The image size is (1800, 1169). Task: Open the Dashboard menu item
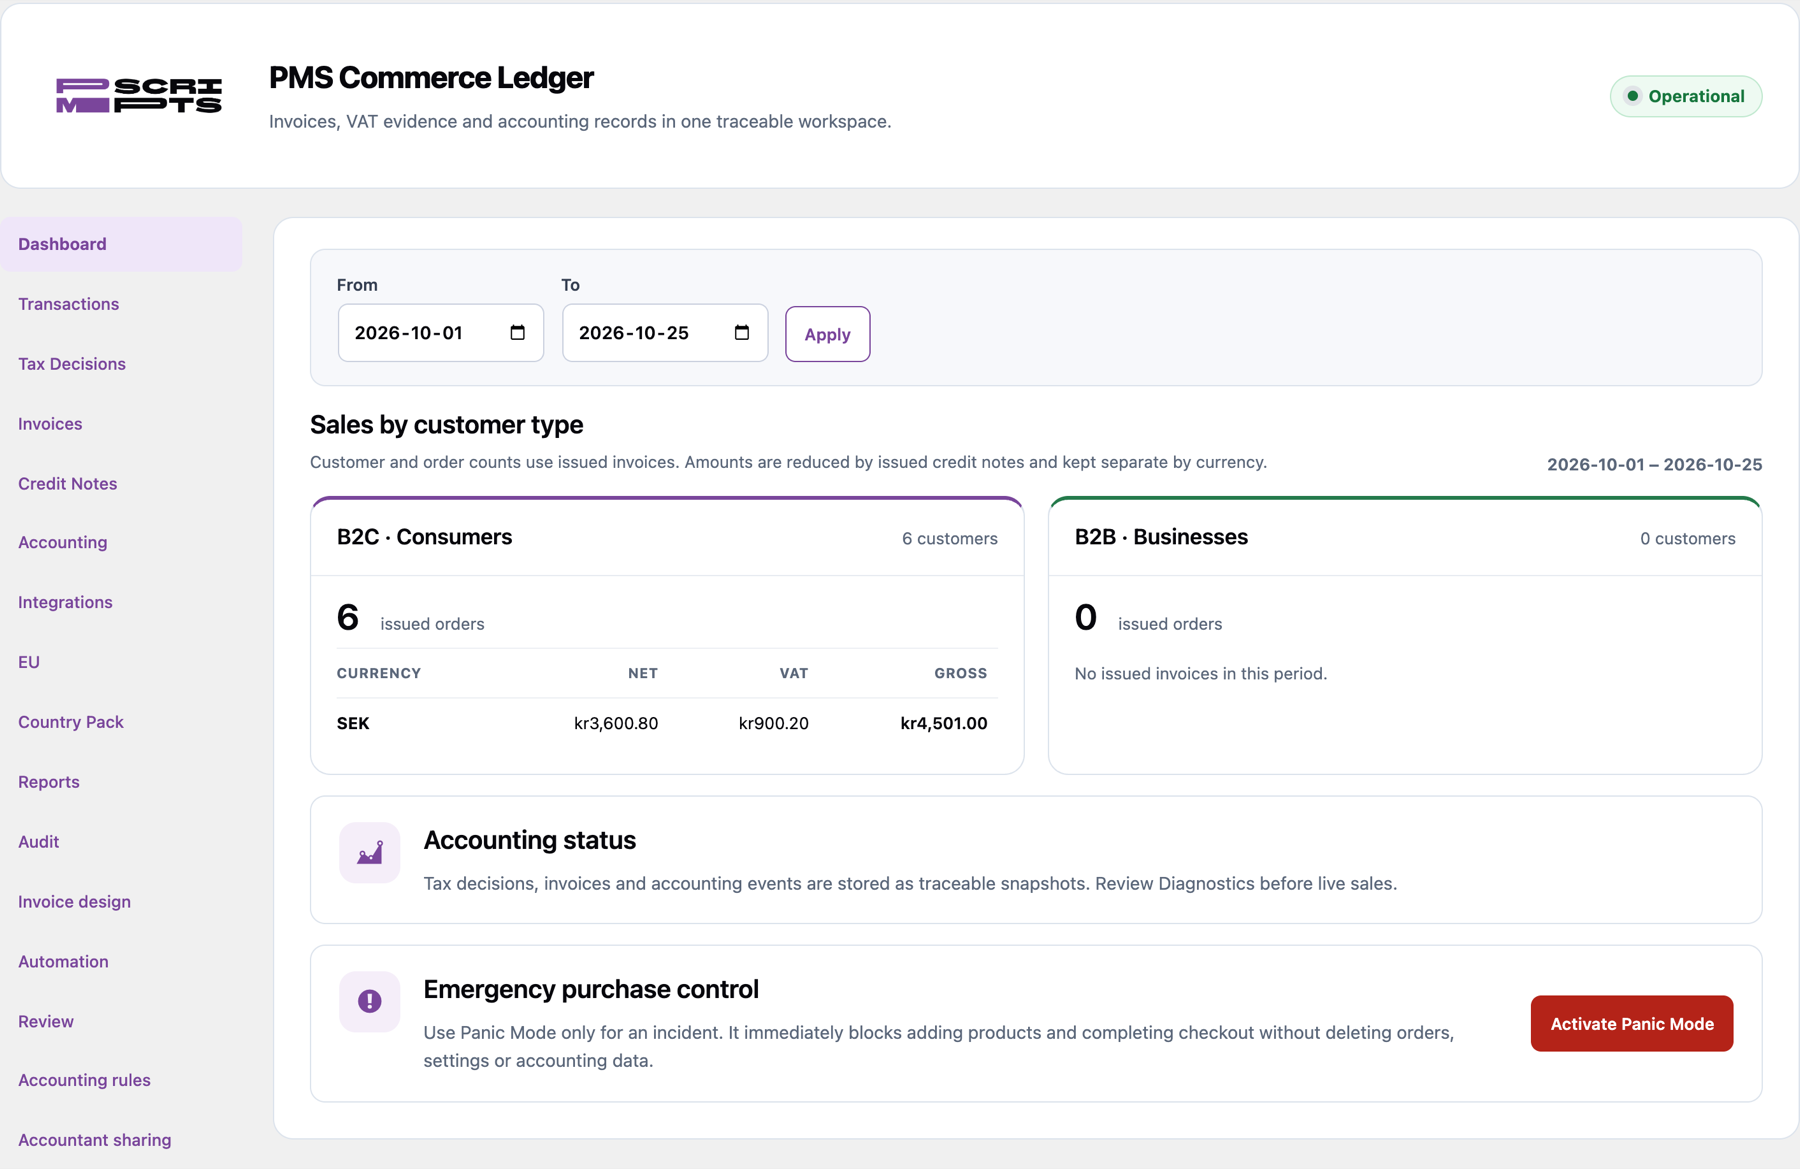(121, 244)
